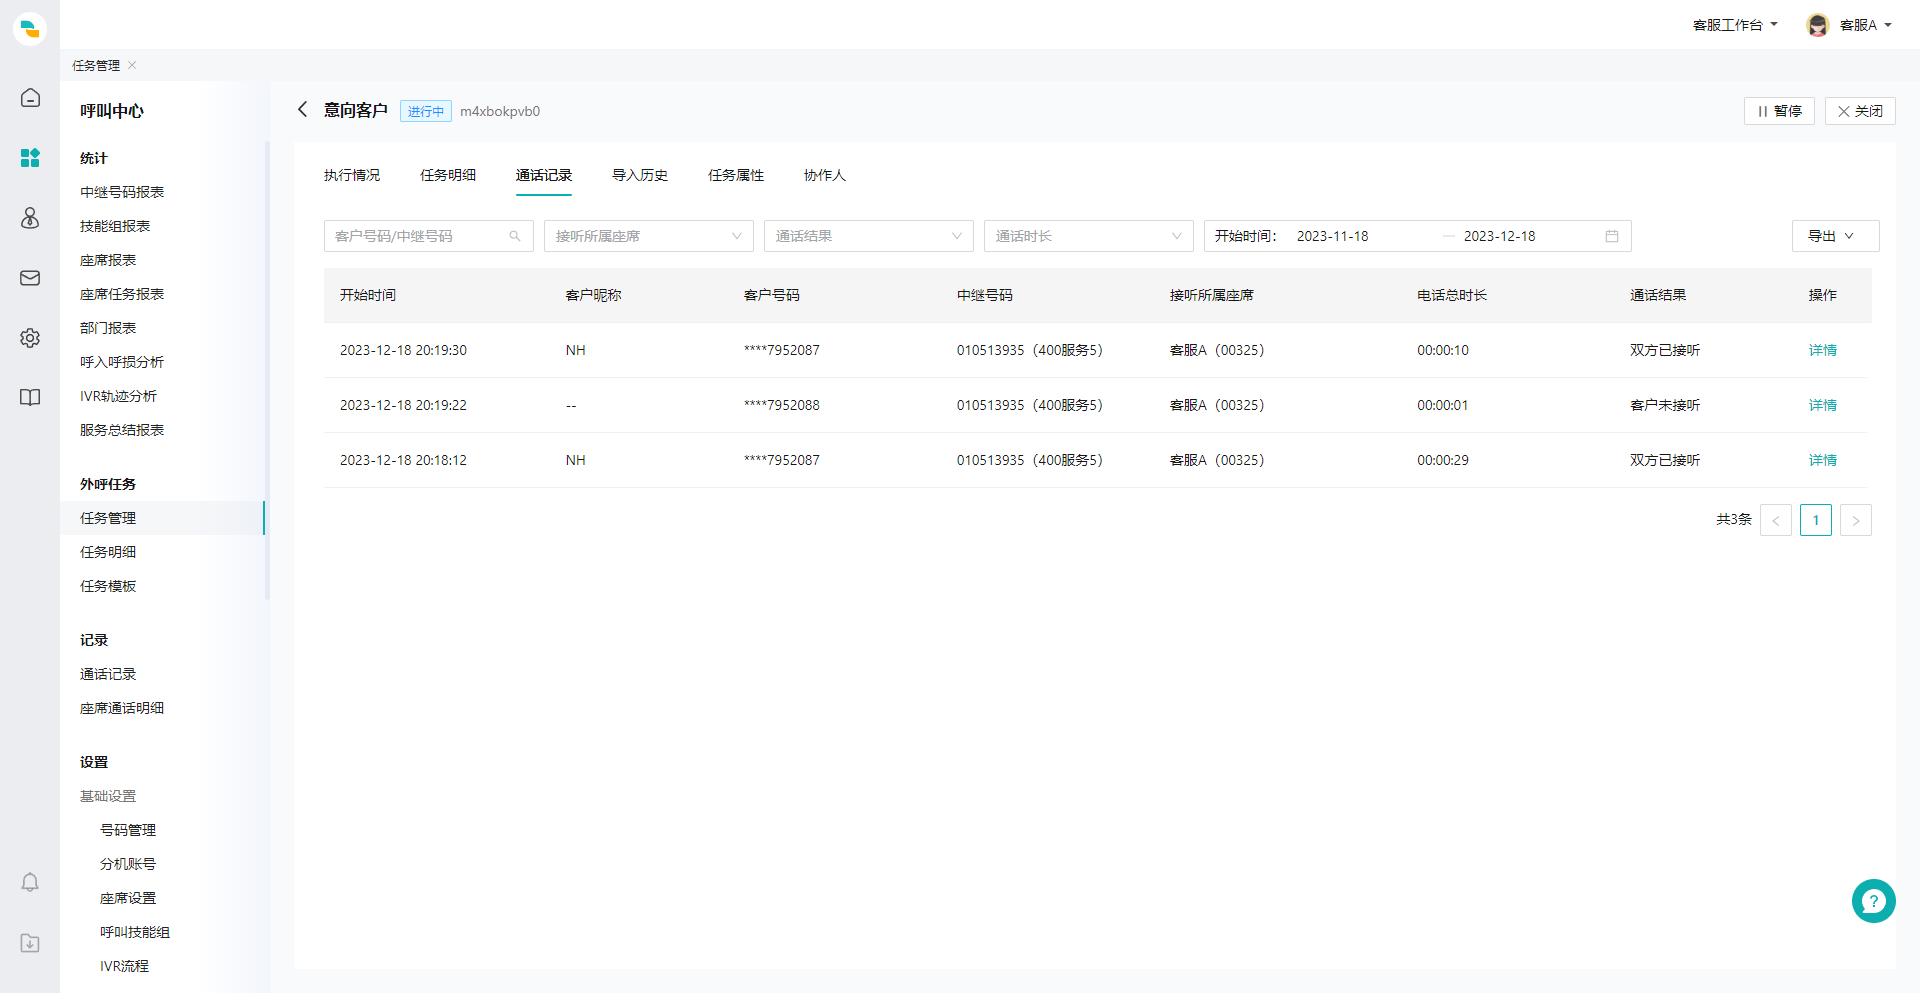The image size is (1920, 993).
Task: Open the 通话时长 filter dropdown
Action: [x=1089, y=236]
